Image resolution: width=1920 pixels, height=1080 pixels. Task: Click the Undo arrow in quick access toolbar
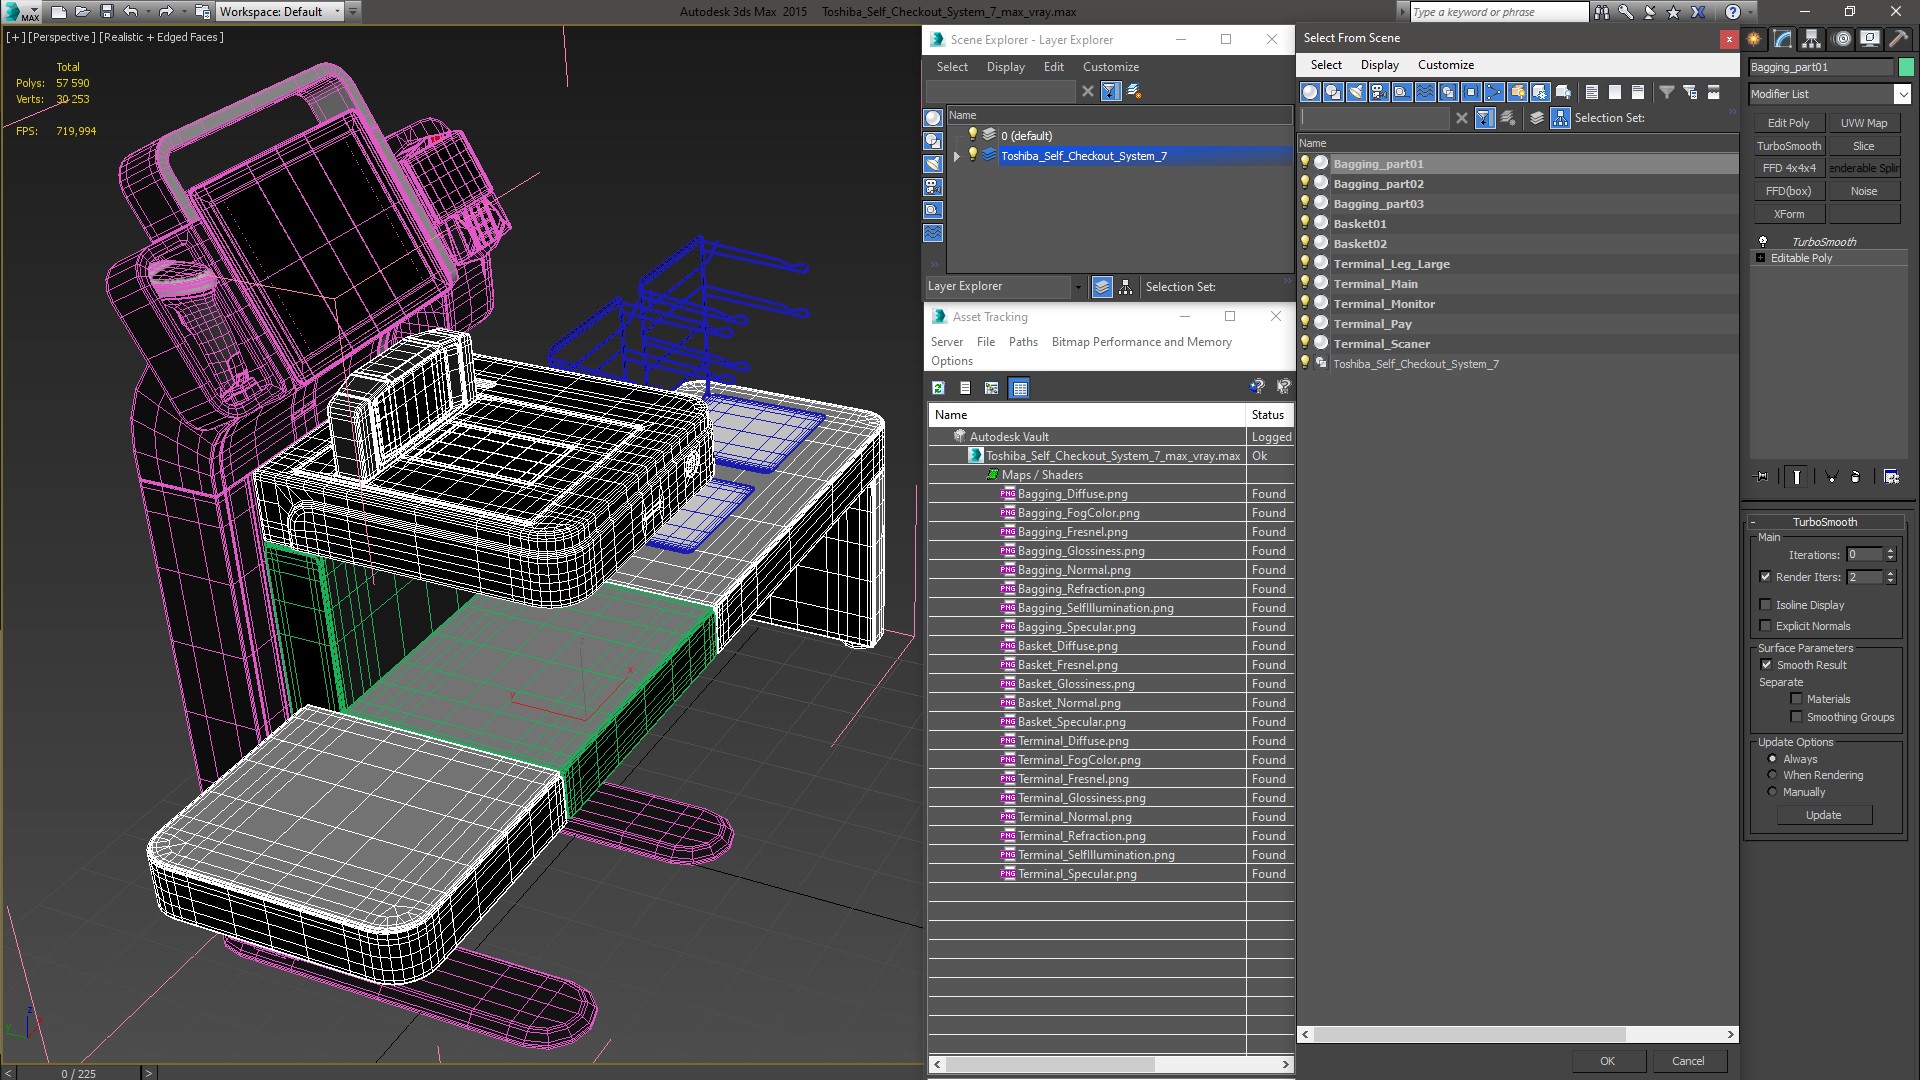pyautogui.click(x=130, y=12)
